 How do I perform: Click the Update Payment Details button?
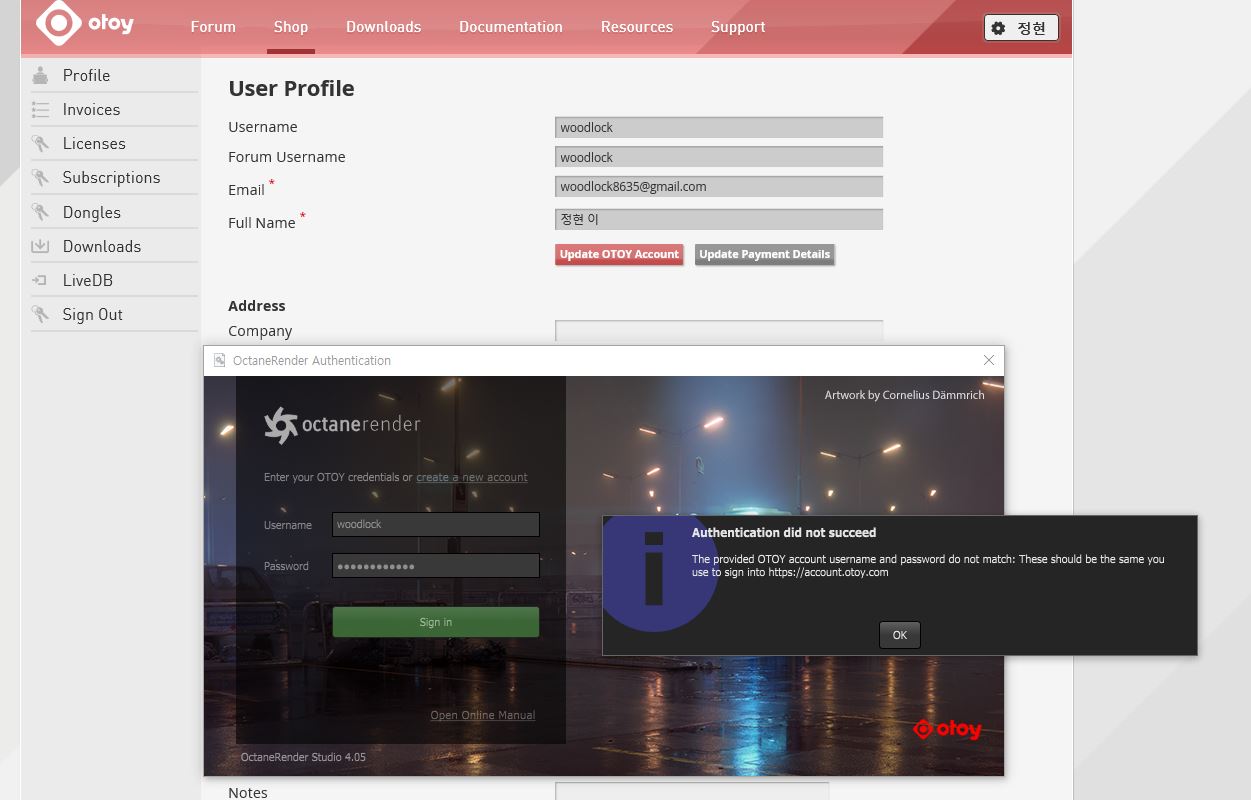click(x=765, y=255)
